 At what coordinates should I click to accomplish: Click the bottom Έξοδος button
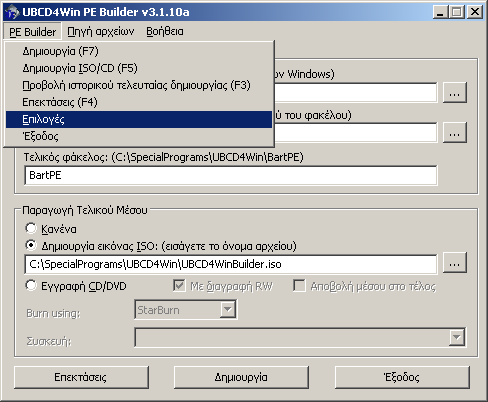click(x=402, y=377)
